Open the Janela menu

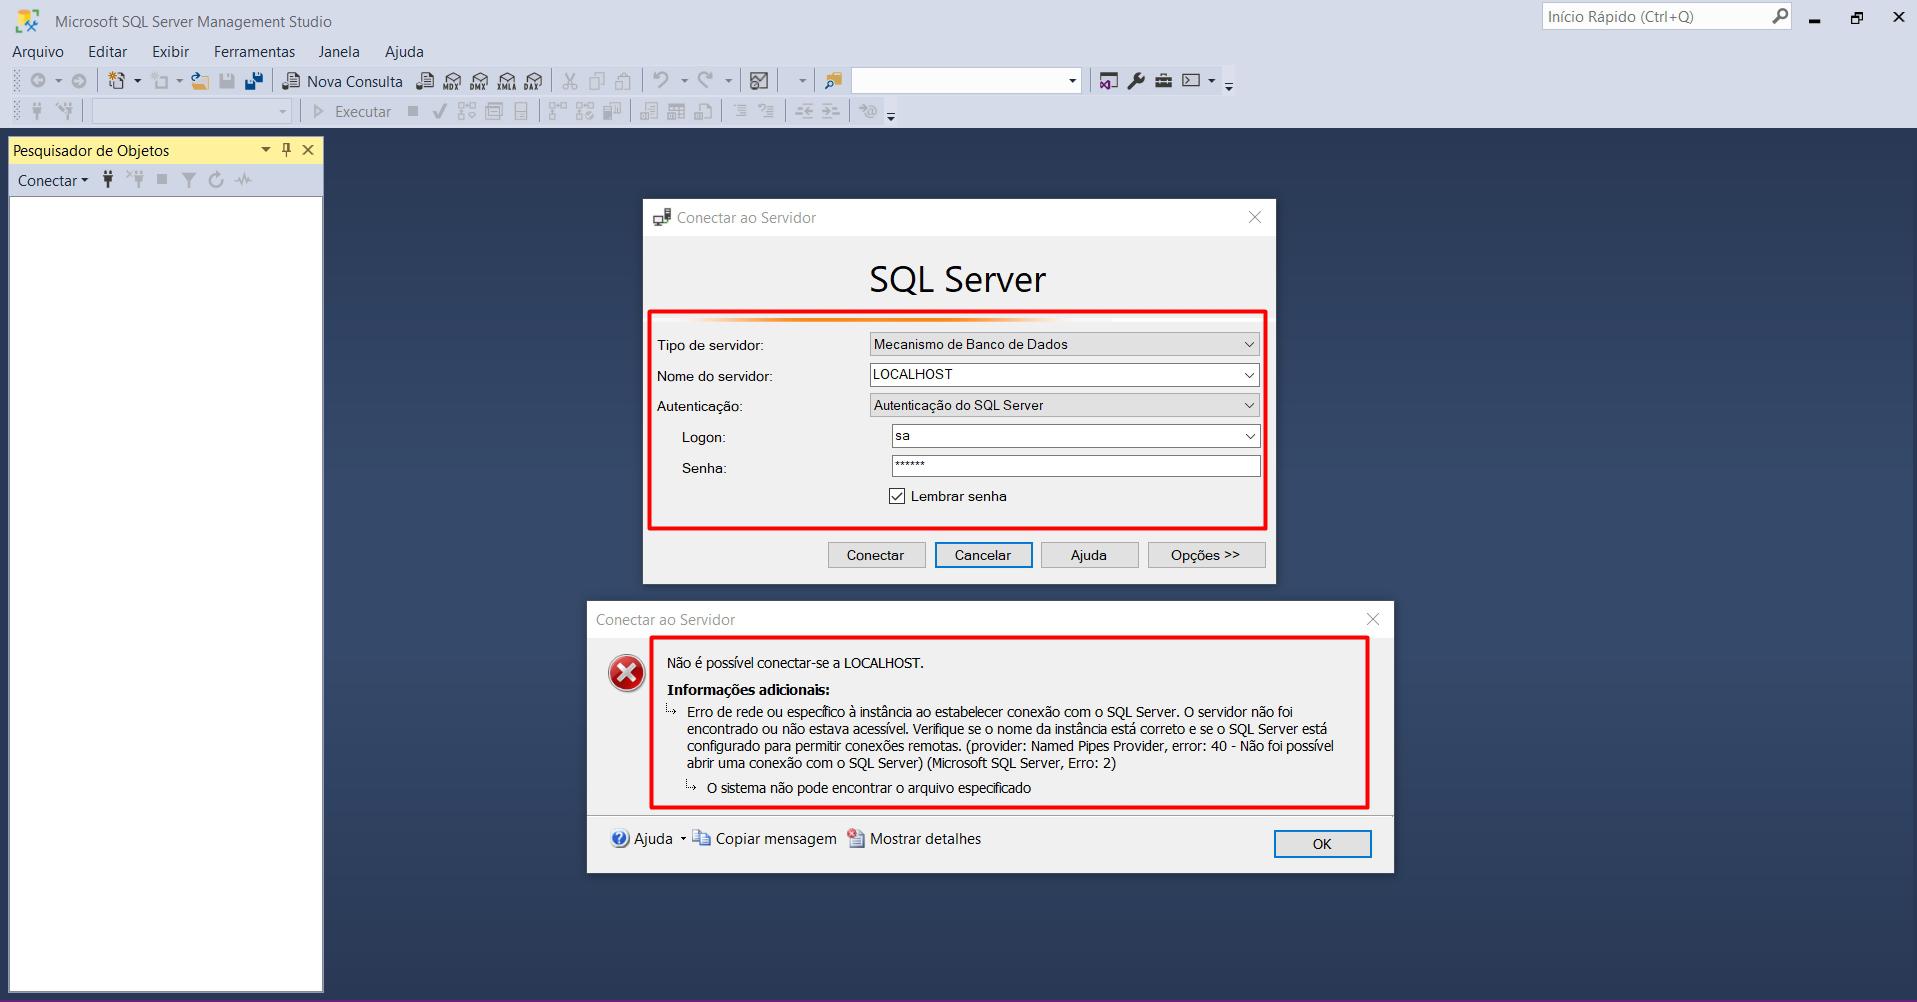[x=339, y=52]
